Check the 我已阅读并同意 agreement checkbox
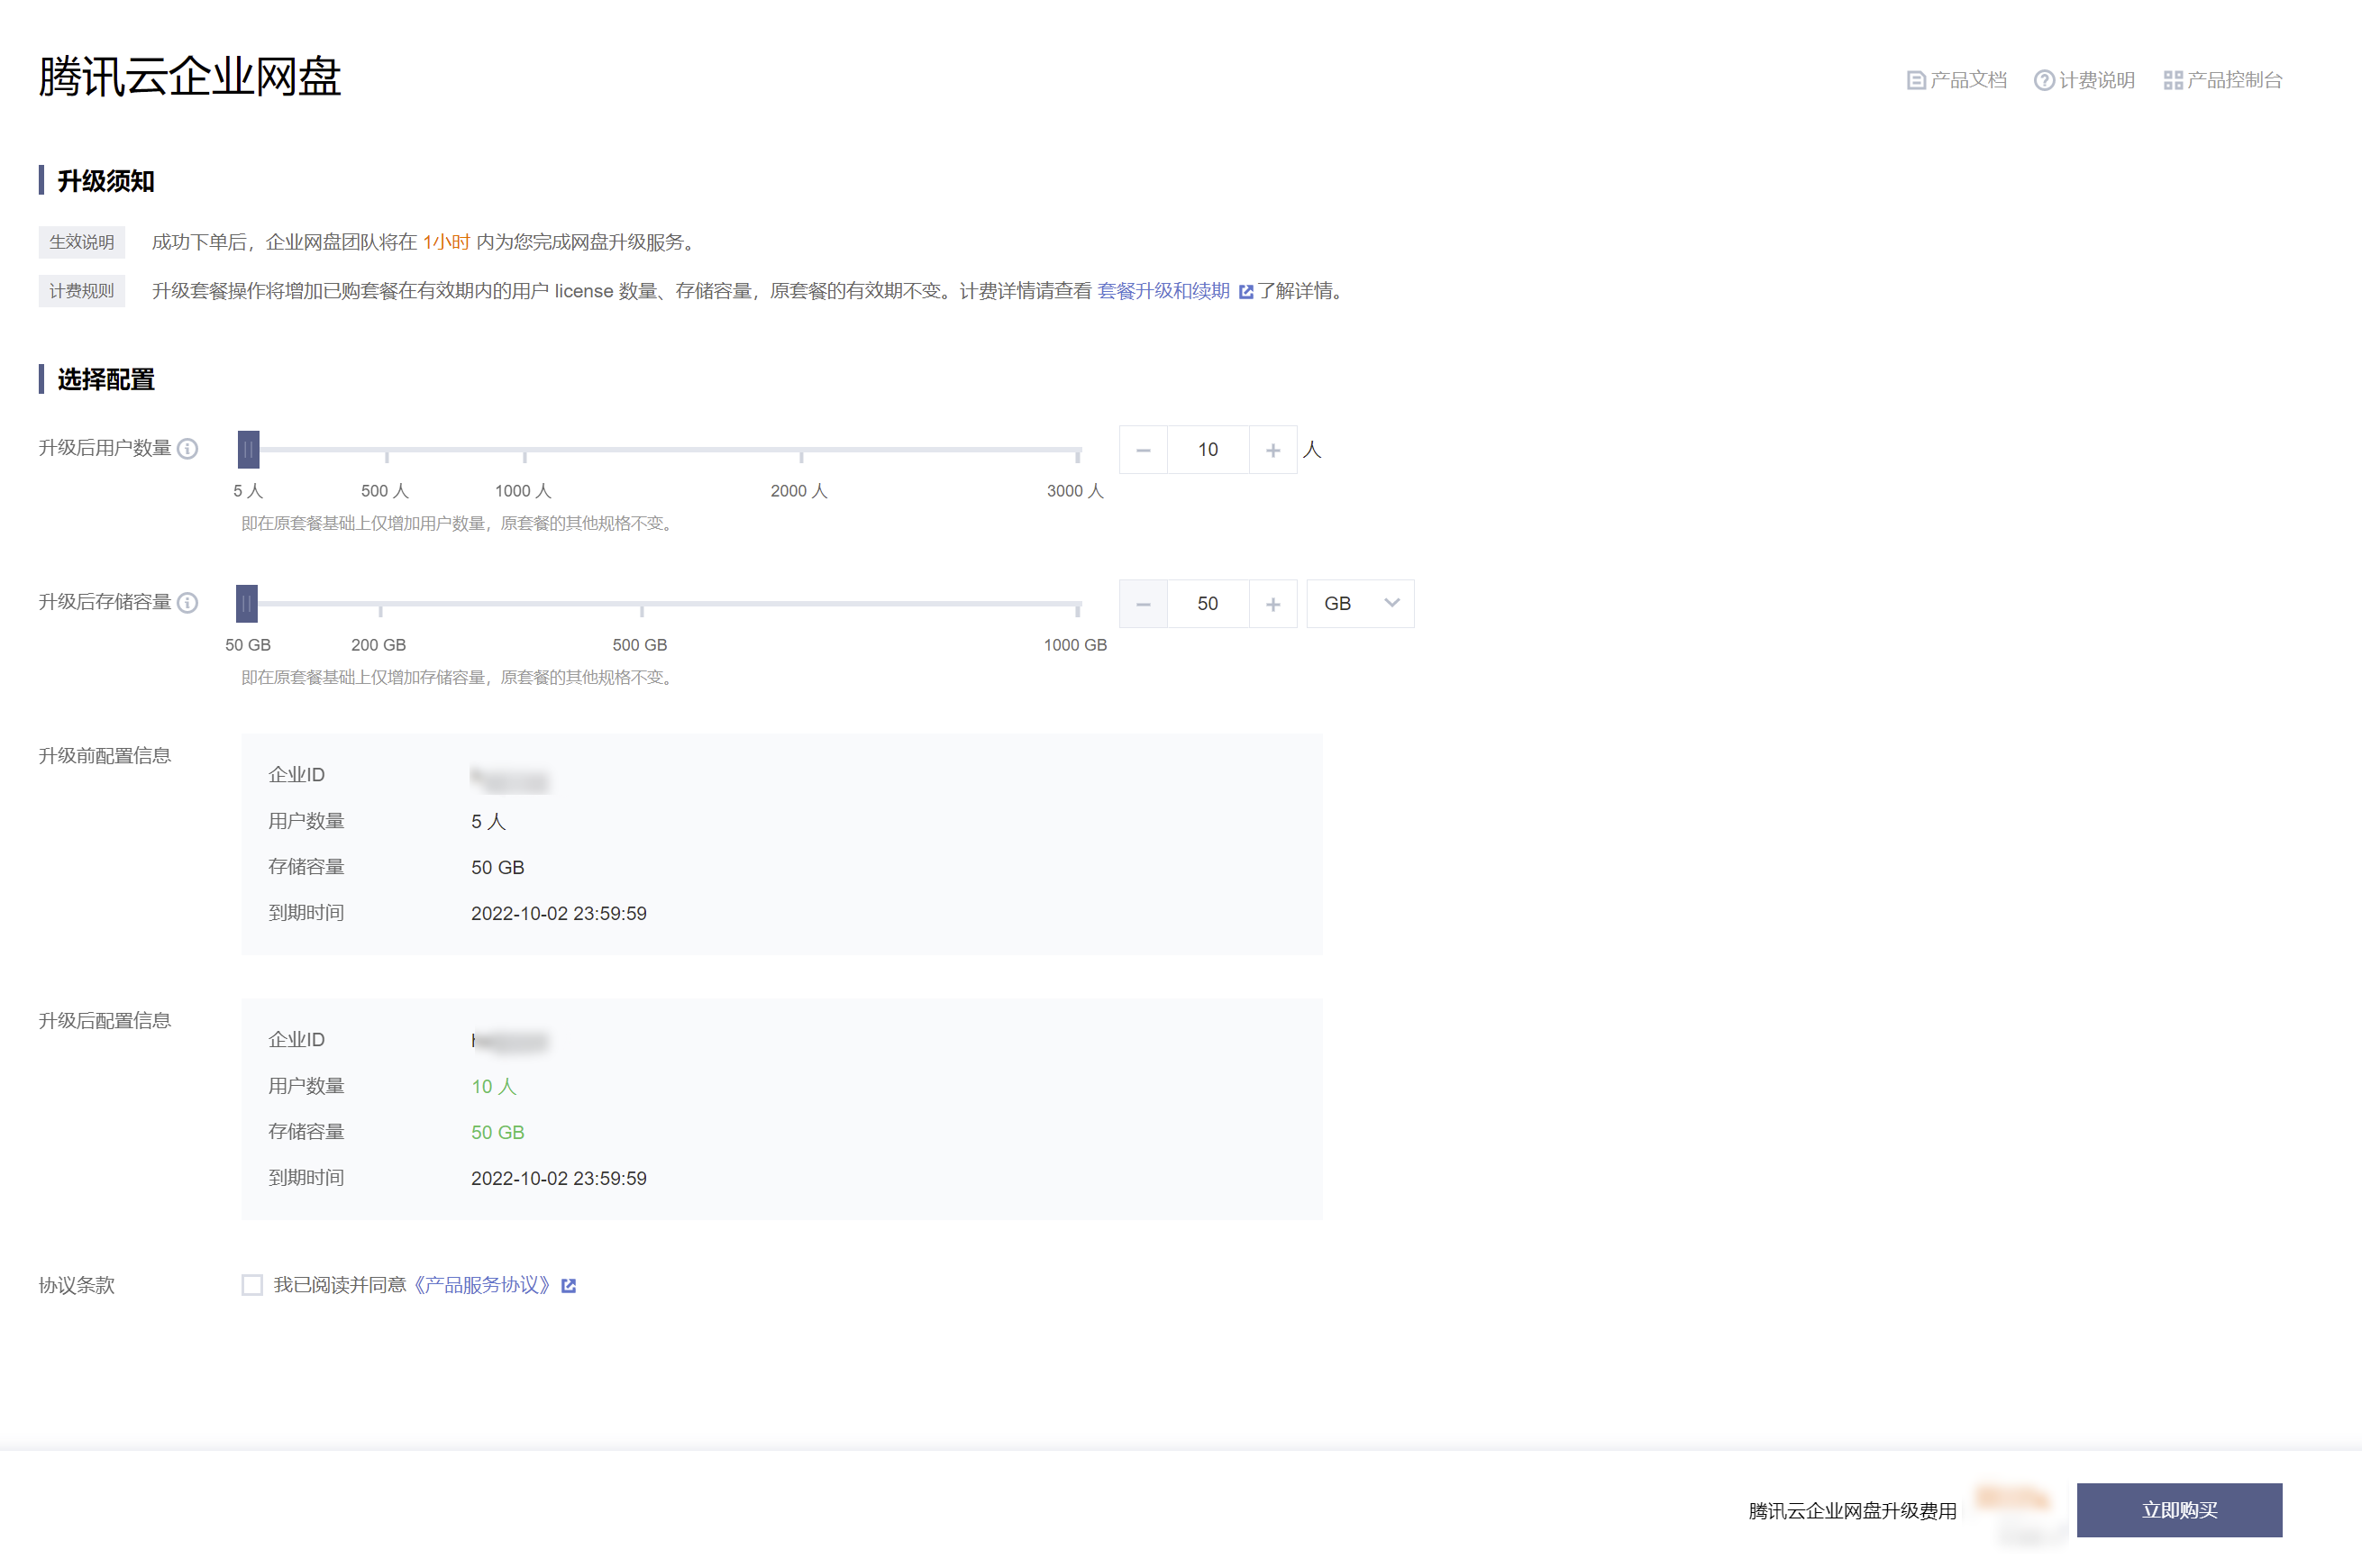The height and width of the screenshot is (1568, 2362). (x=252, y=1285)
